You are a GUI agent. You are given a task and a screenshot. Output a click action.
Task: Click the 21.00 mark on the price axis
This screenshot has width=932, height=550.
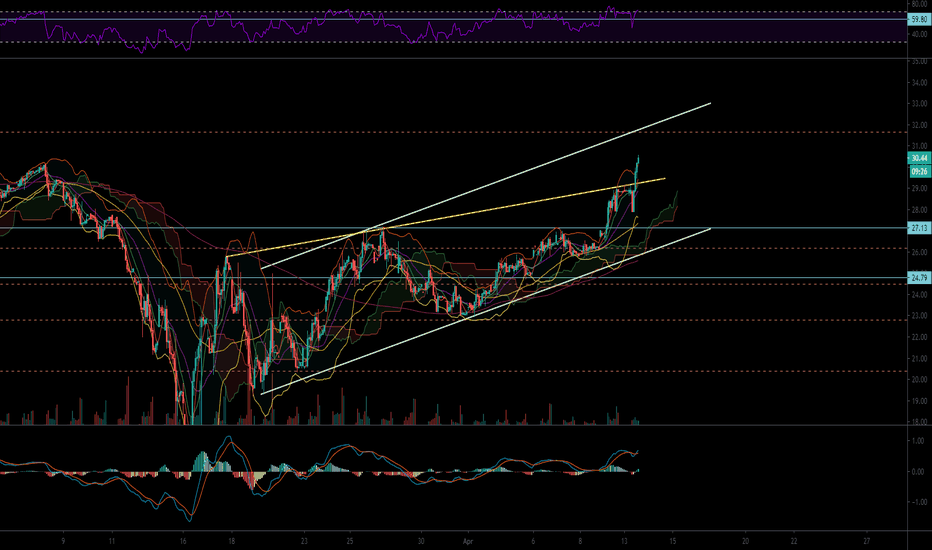tap(919, 359)
